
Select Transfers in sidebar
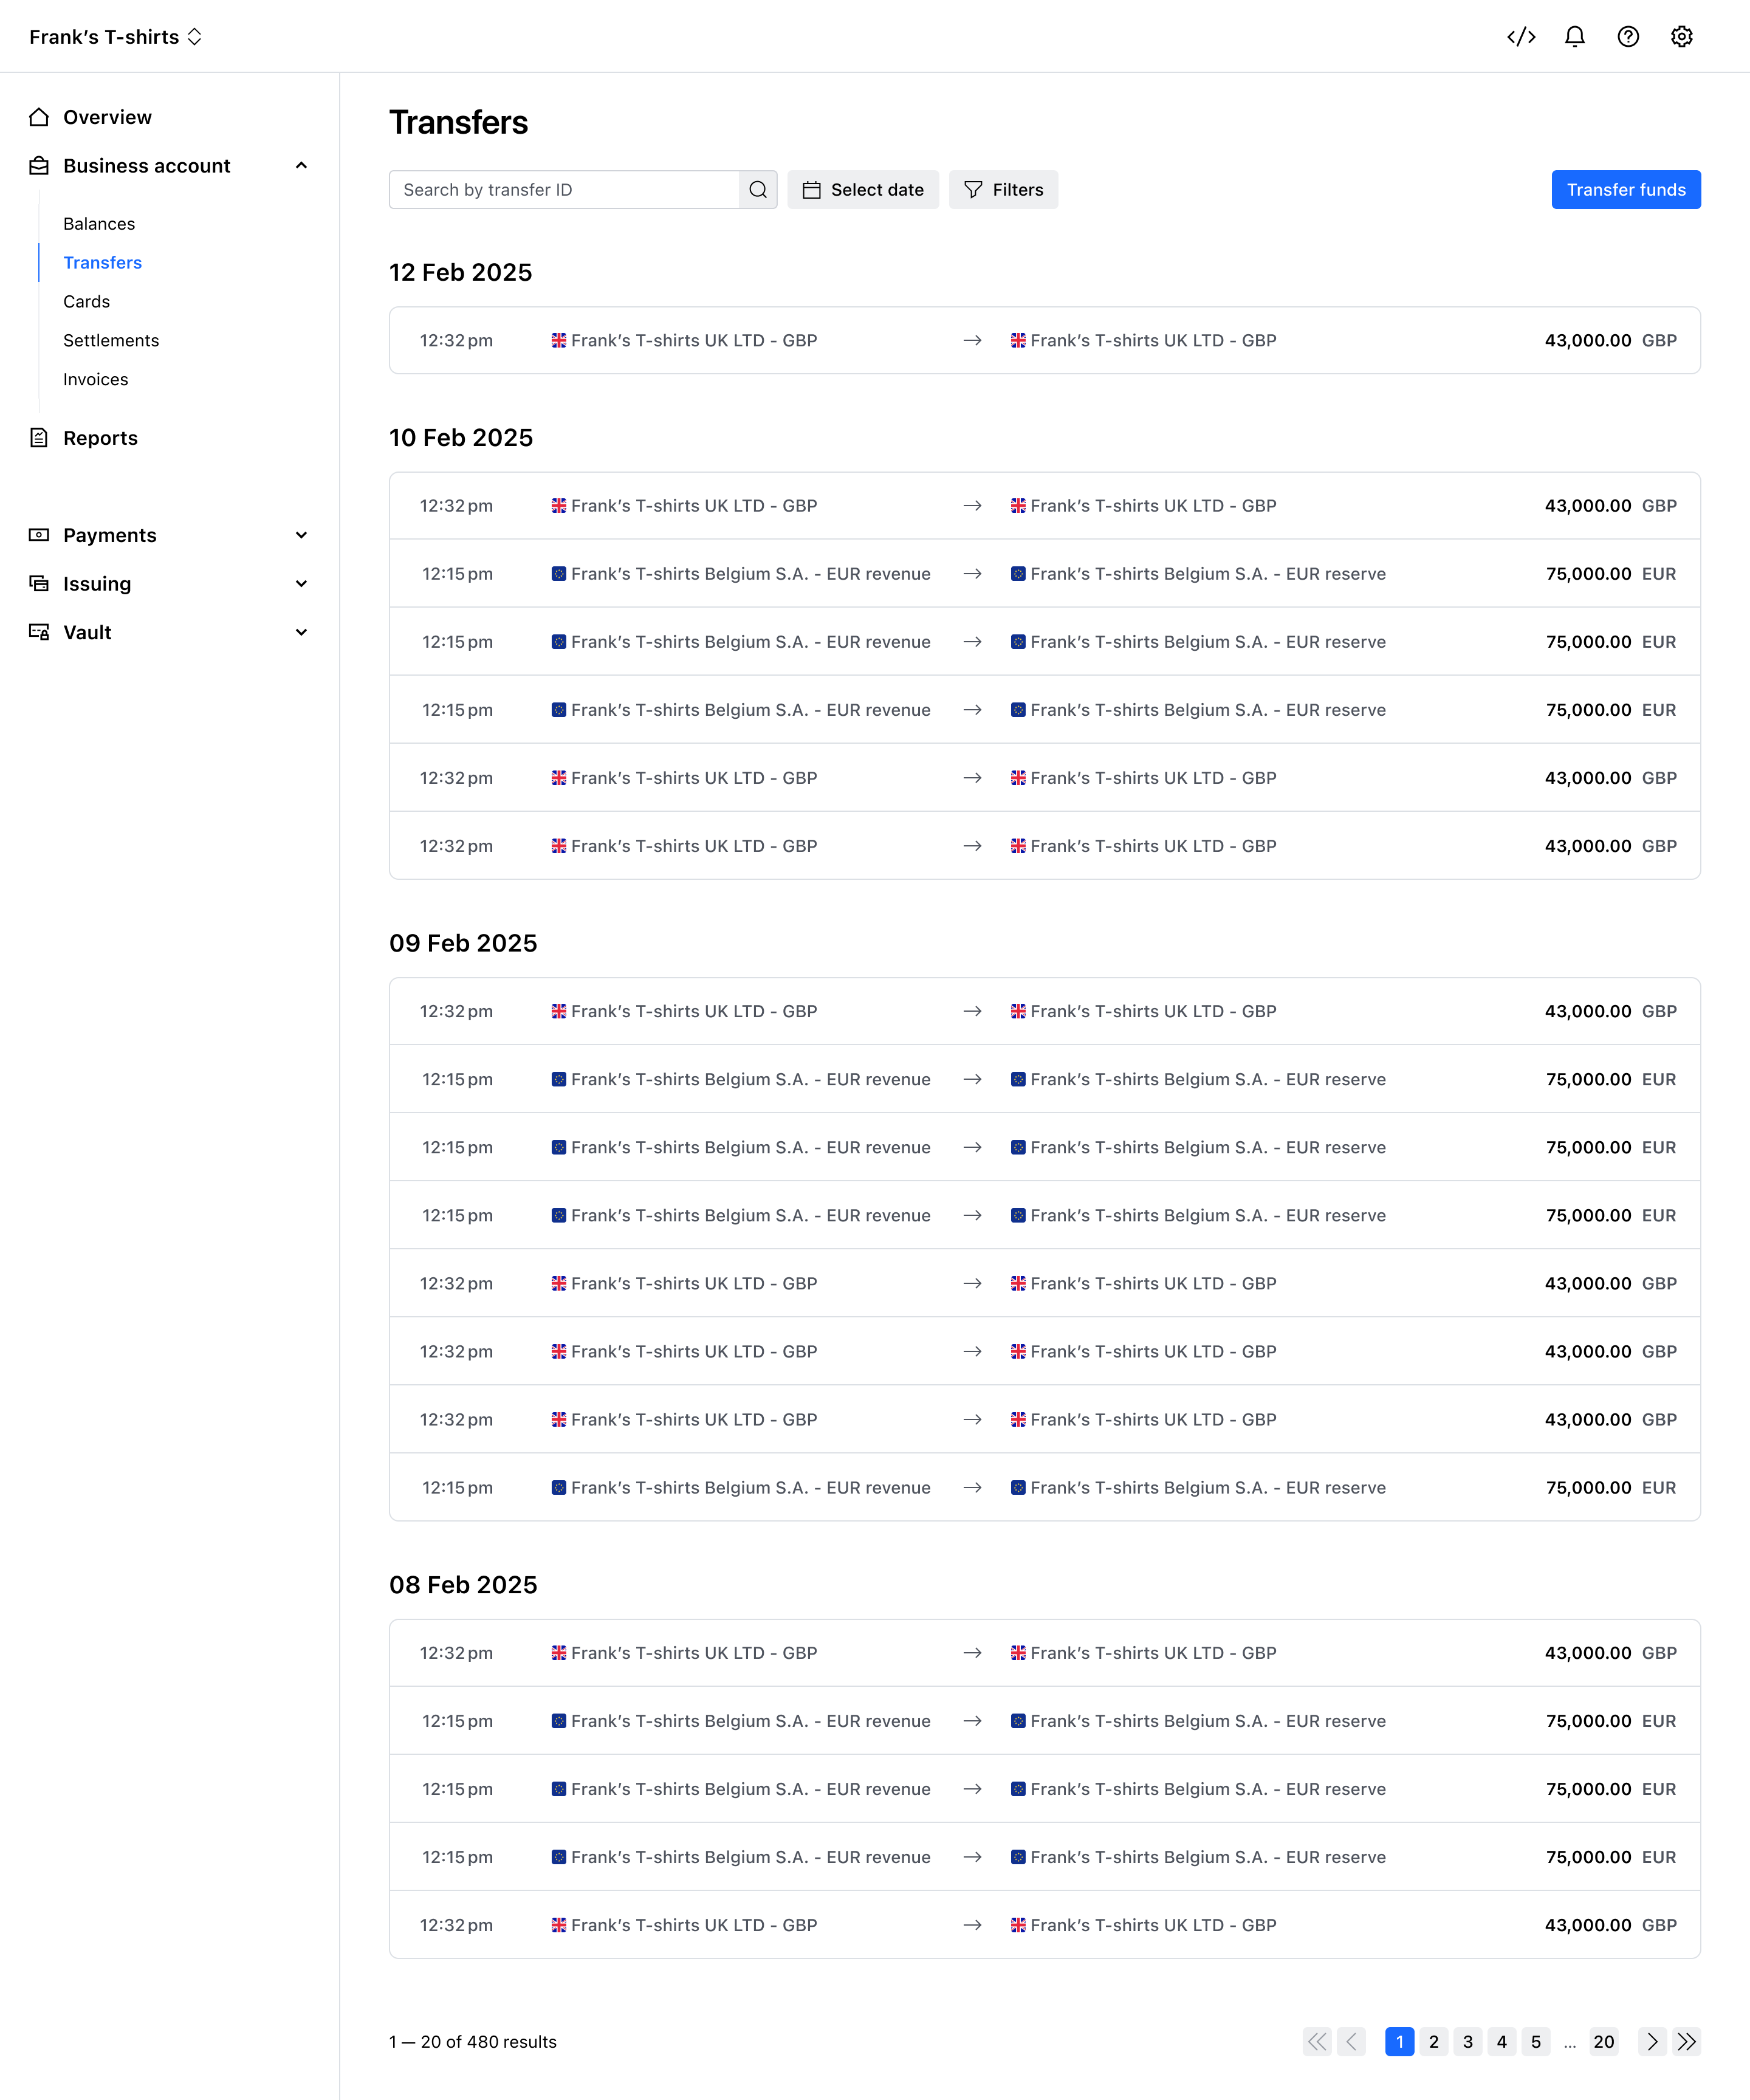(x=102, y=263)
